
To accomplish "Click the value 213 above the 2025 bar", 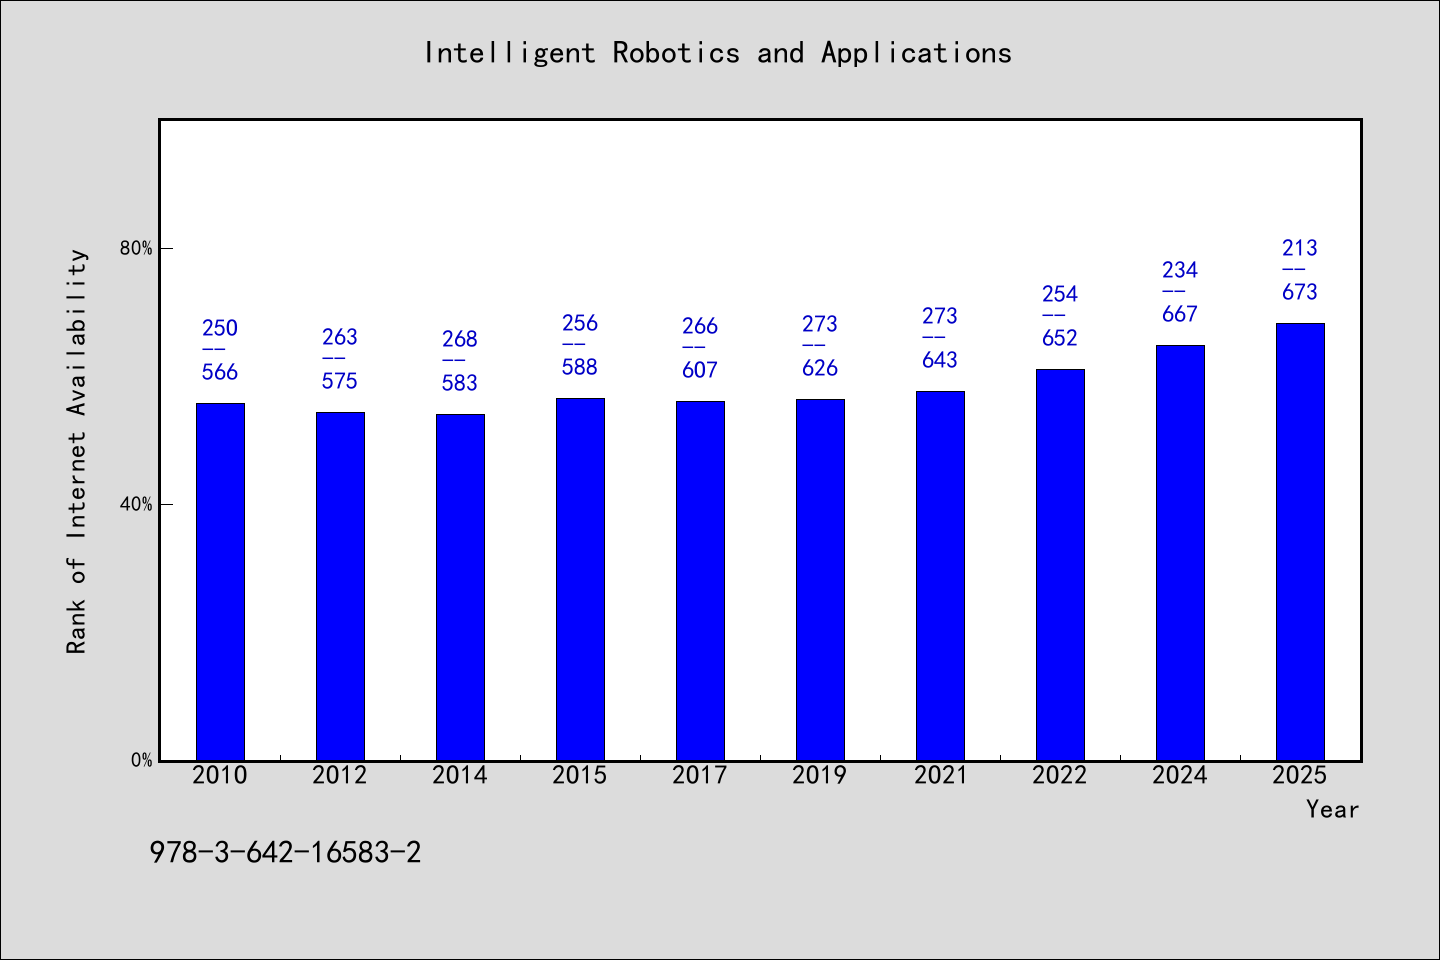I will pyautogui.click(x=1300, y=248).
